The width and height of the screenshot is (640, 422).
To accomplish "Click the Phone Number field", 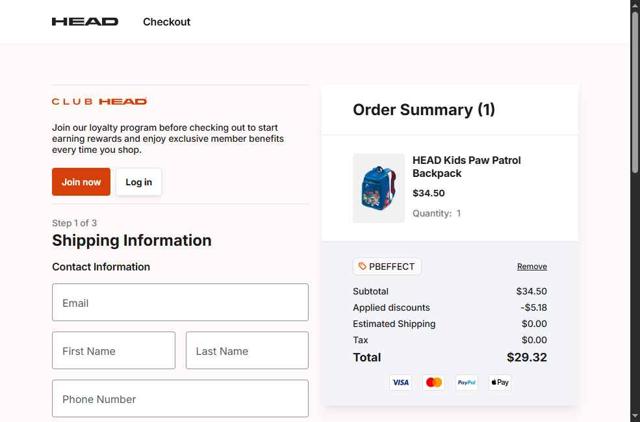I will click(x=180, y=399).
